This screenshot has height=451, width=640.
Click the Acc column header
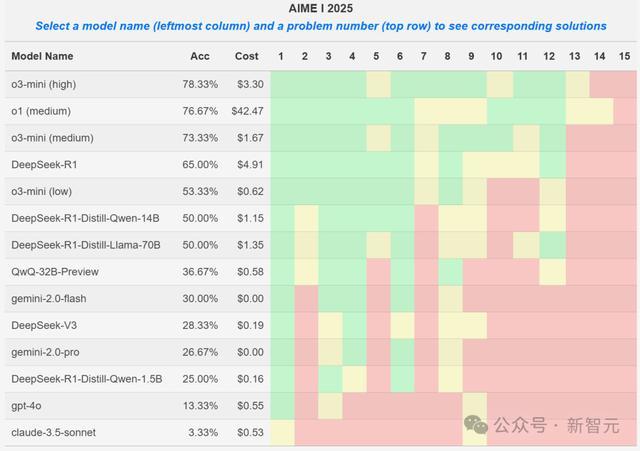[200, 56]
